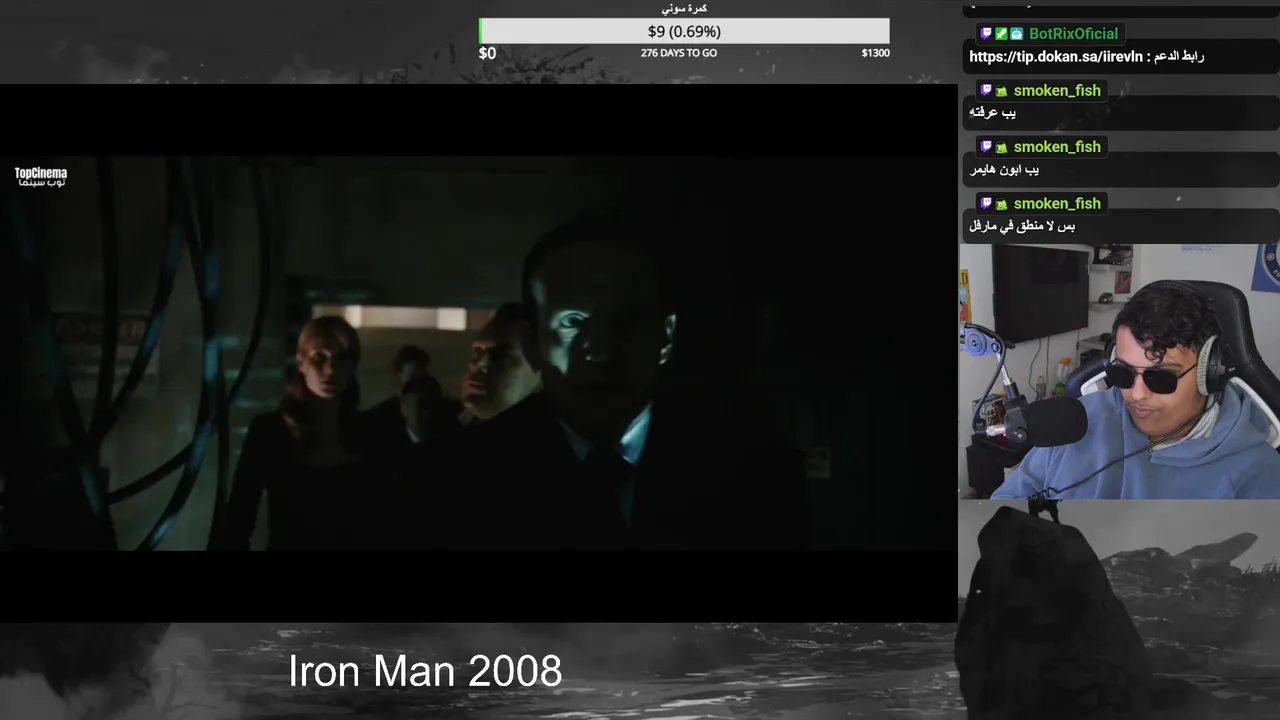Click the streamer's webcam feed

[x=1119, y=371]
